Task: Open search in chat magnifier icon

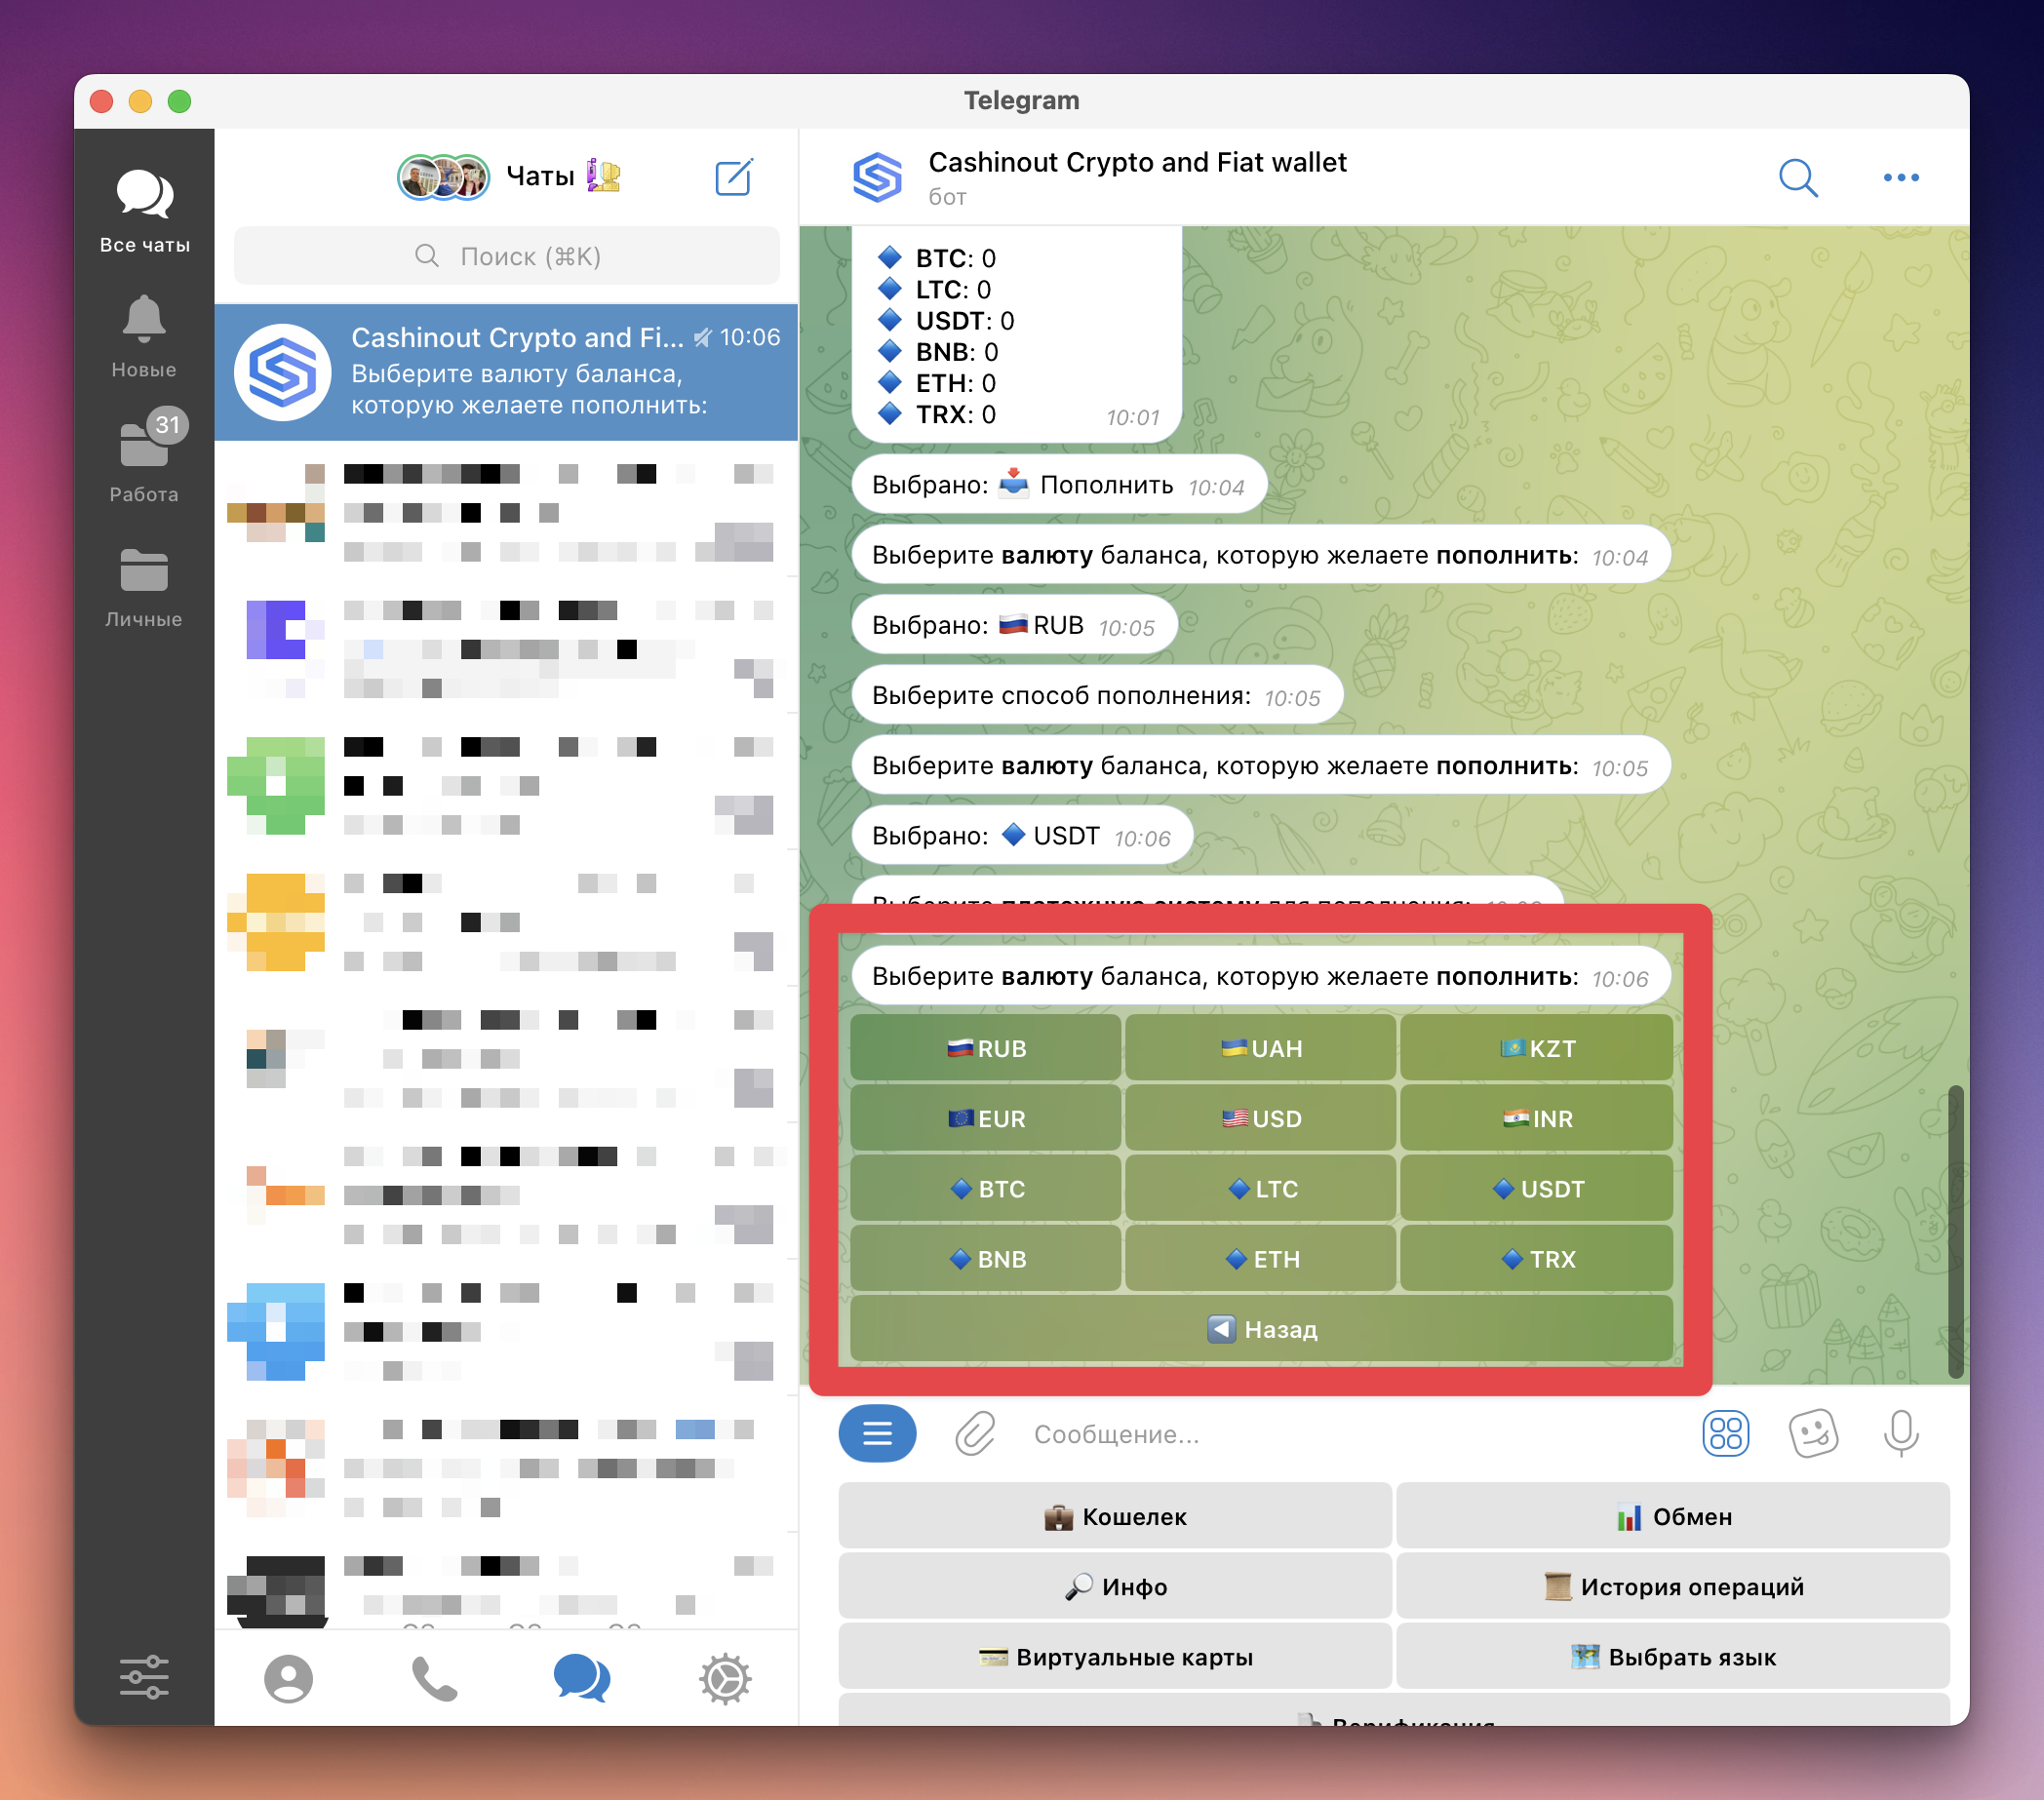Action: coord(1797,178)
